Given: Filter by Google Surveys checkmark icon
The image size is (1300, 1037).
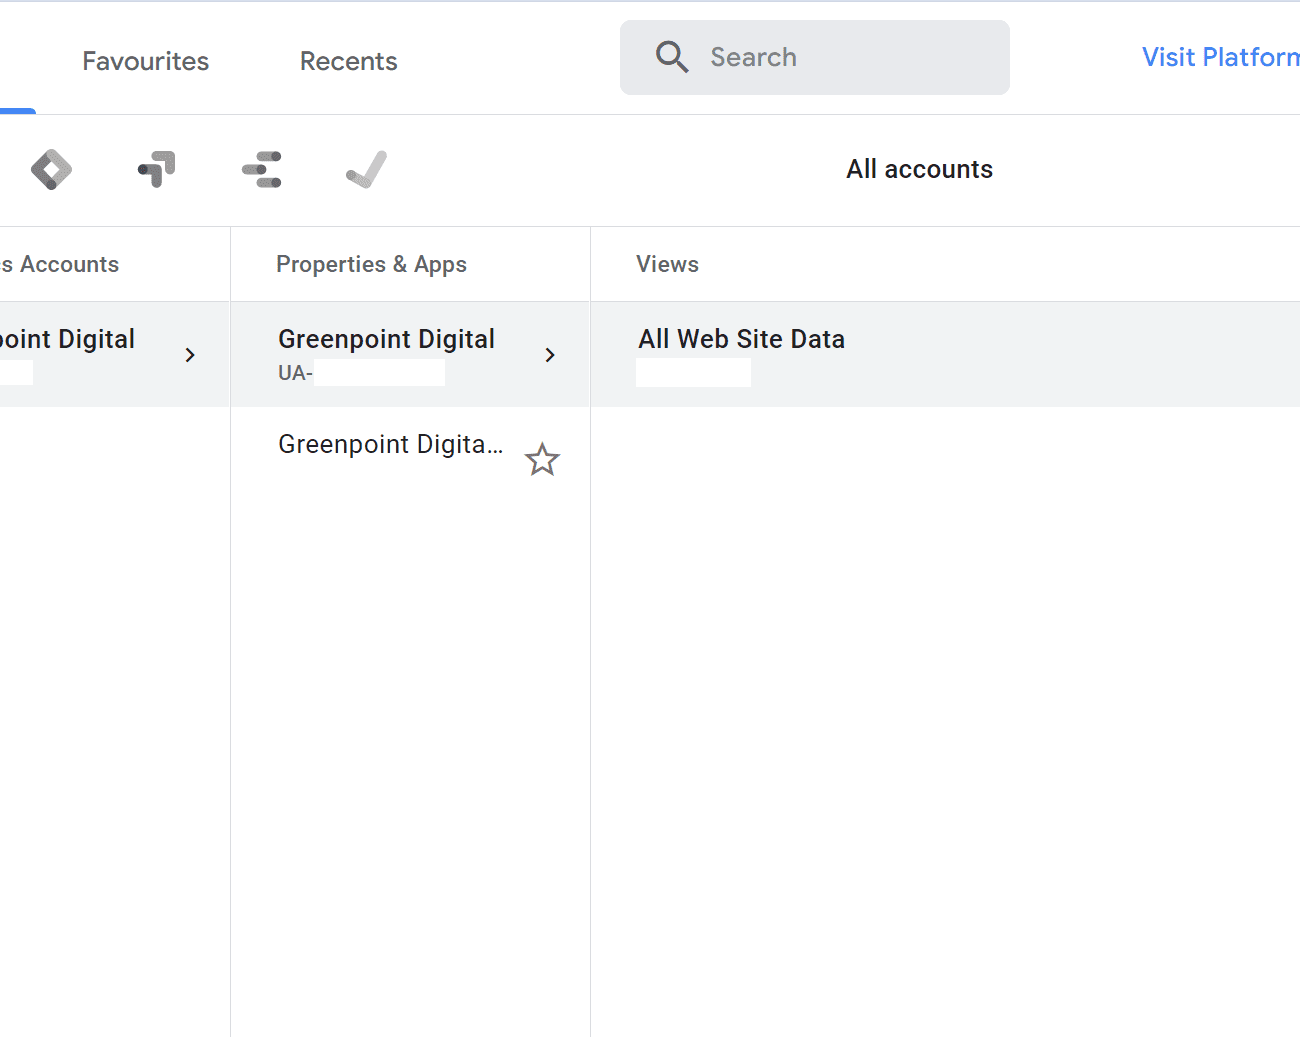Looking at the screenshot, I should pos(367,169).
